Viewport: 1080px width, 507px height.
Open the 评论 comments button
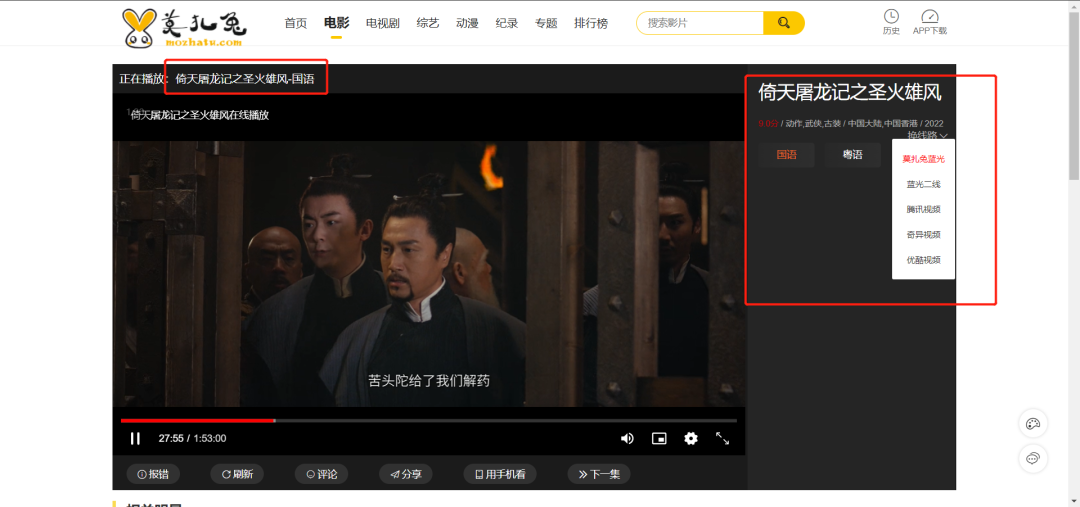point(321,474)
